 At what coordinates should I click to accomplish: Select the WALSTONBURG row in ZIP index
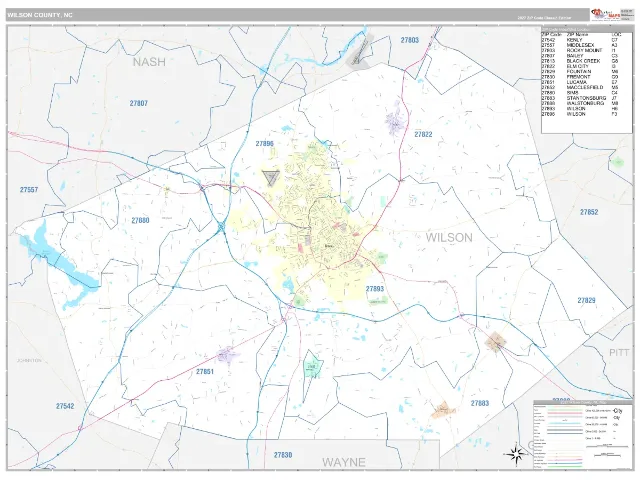pos(580,104)
